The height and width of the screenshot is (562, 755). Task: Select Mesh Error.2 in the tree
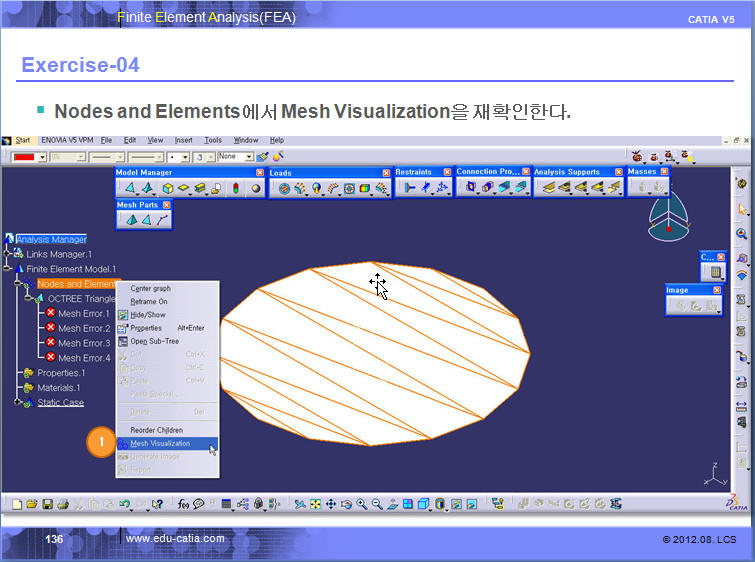[83, 328]
